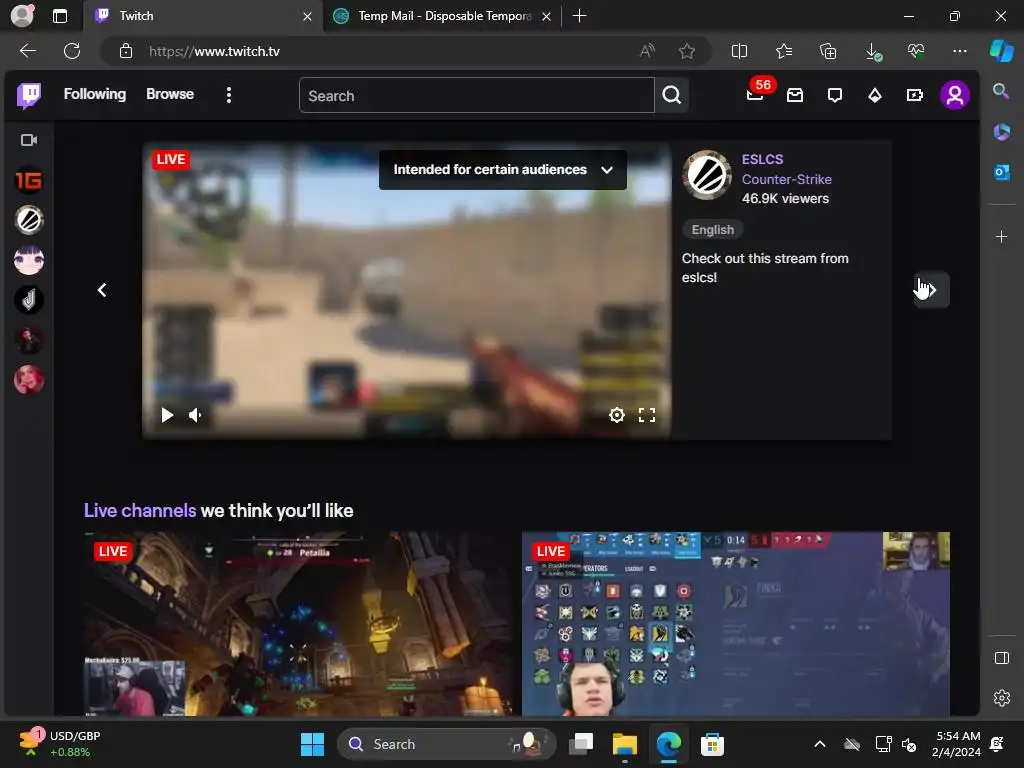Open the anime-avatar channel in sidebar
This screenshot has width=1024, height=768.
pos(29,260)
